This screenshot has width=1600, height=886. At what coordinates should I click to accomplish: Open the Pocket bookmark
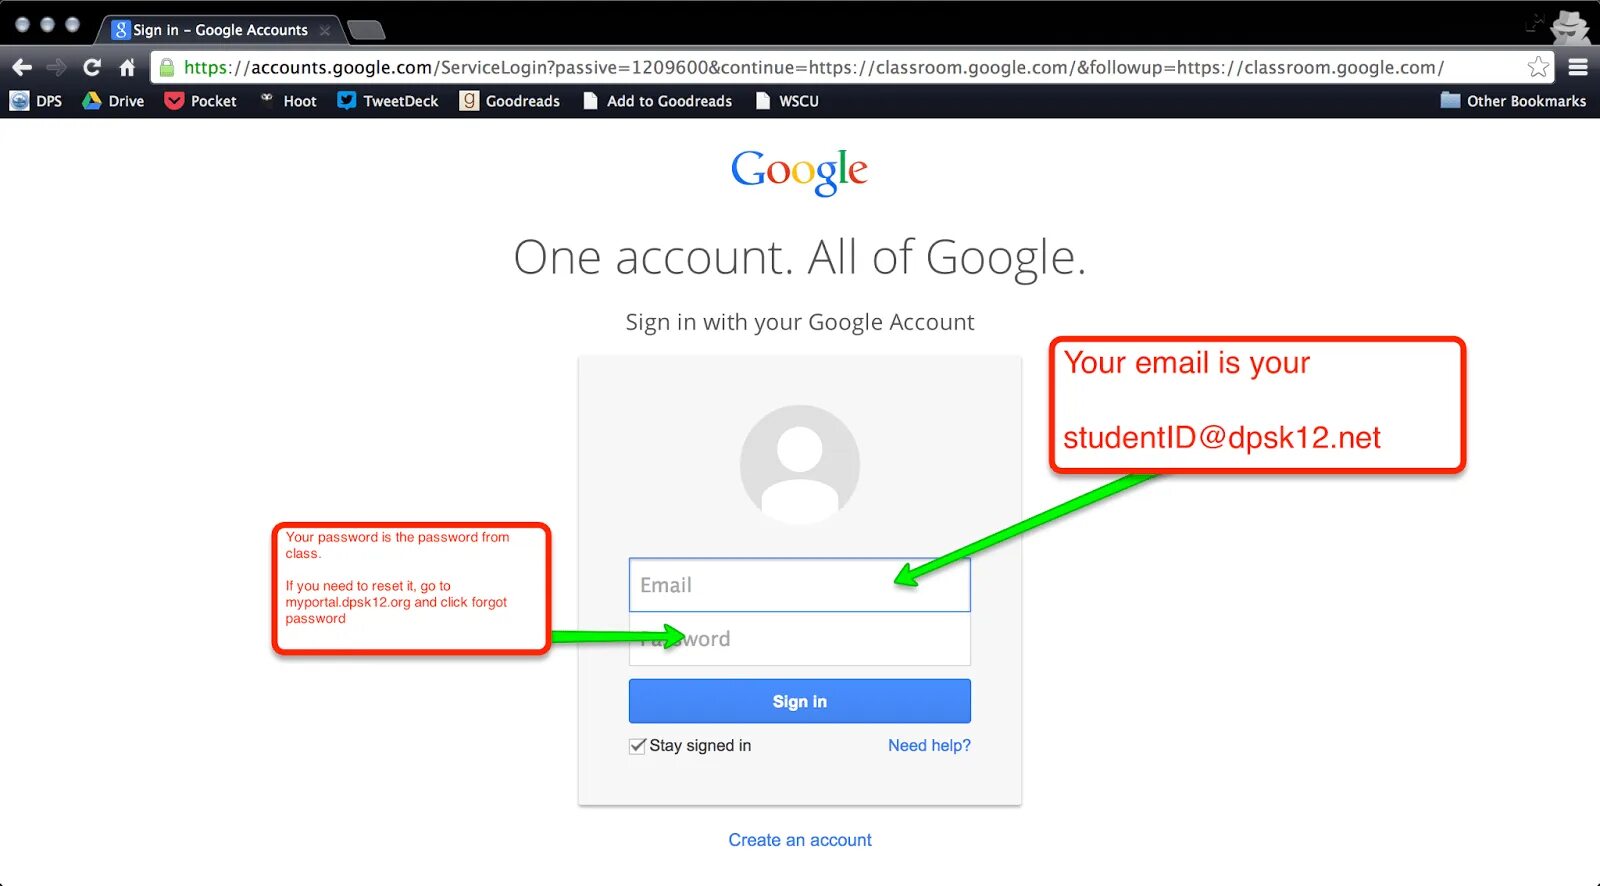pyautogui.click(x=201, y=101)
